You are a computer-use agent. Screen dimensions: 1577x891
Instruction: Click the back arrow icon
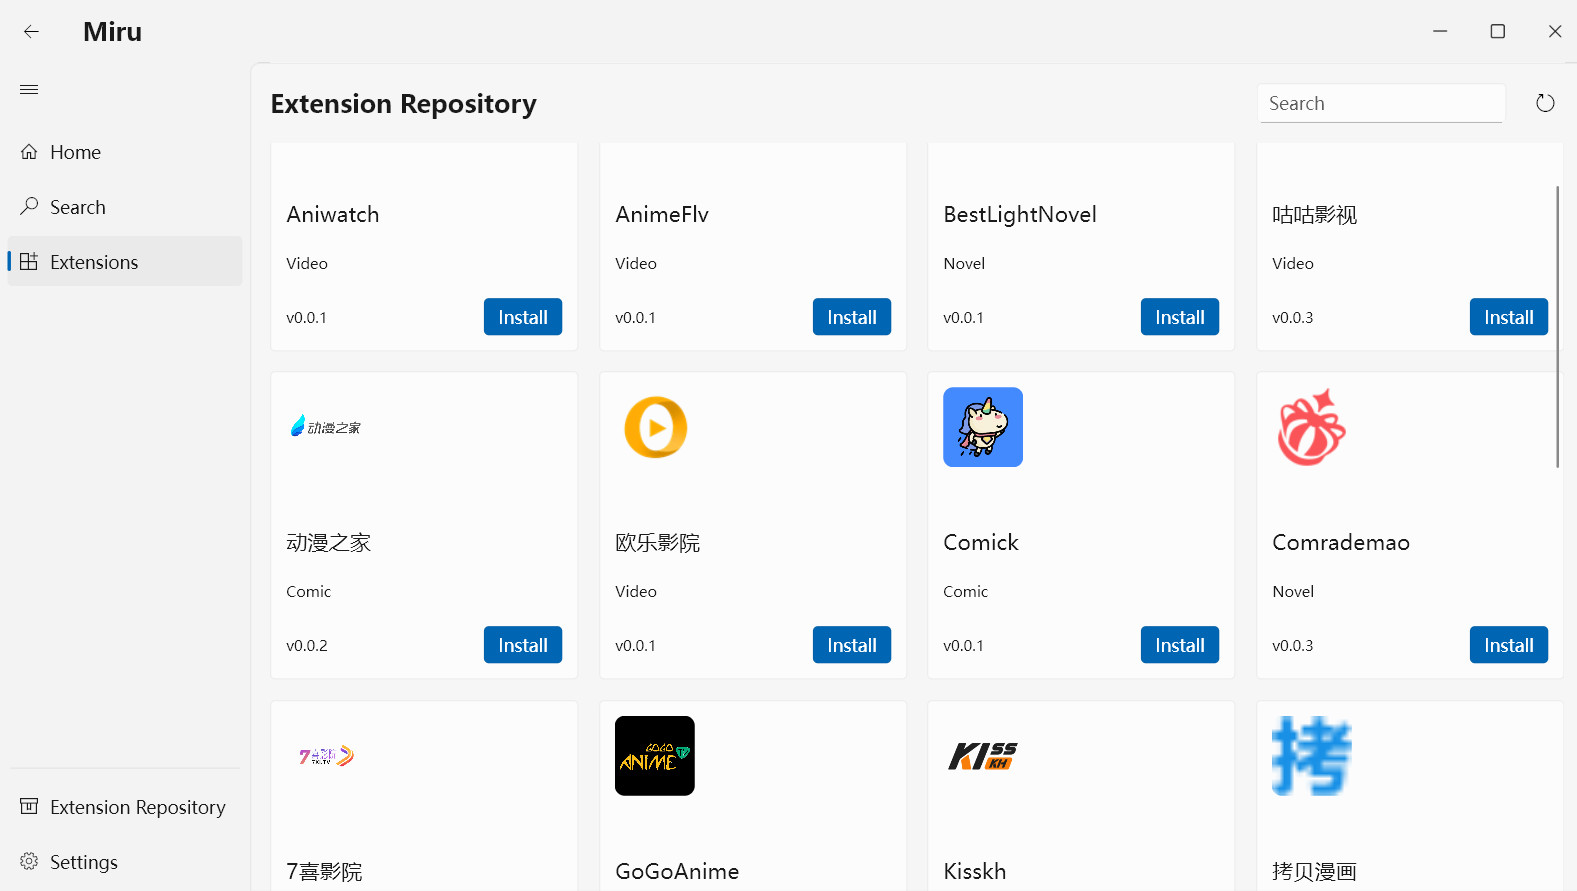click(x=31, y=32)
